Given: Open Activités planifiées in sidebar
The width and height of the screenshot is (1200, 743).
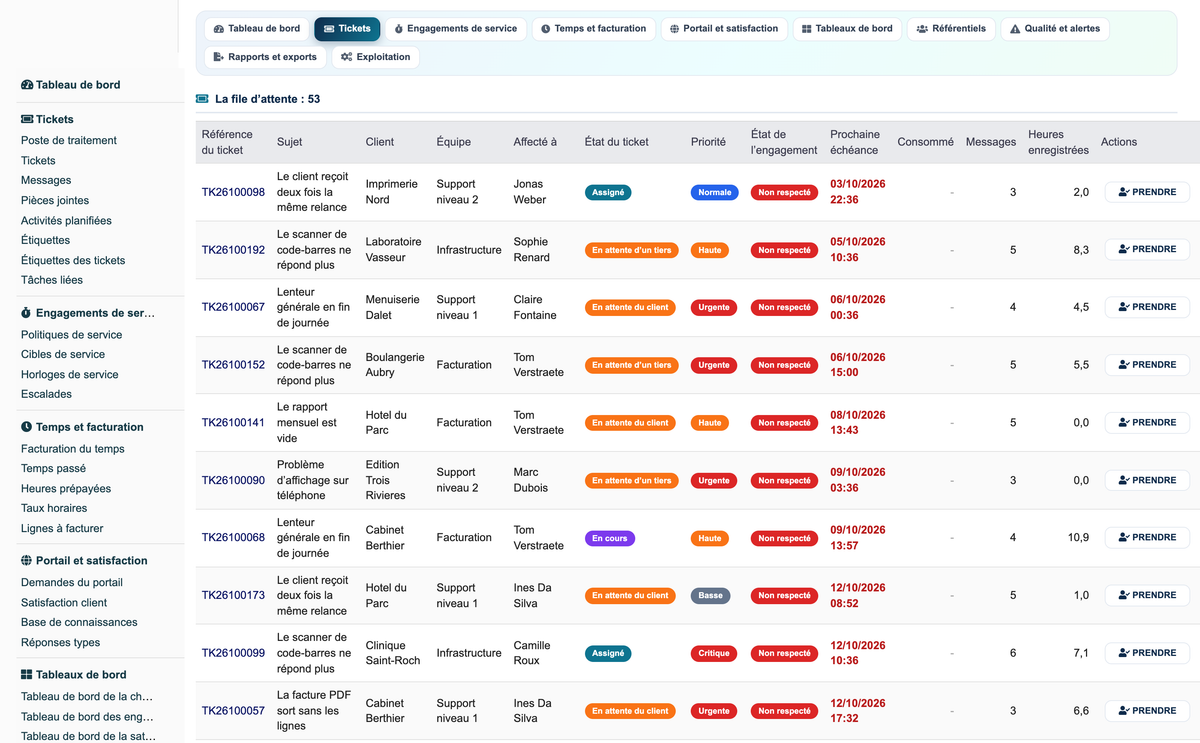Looking at the screenshot, I should pos(66,221).
